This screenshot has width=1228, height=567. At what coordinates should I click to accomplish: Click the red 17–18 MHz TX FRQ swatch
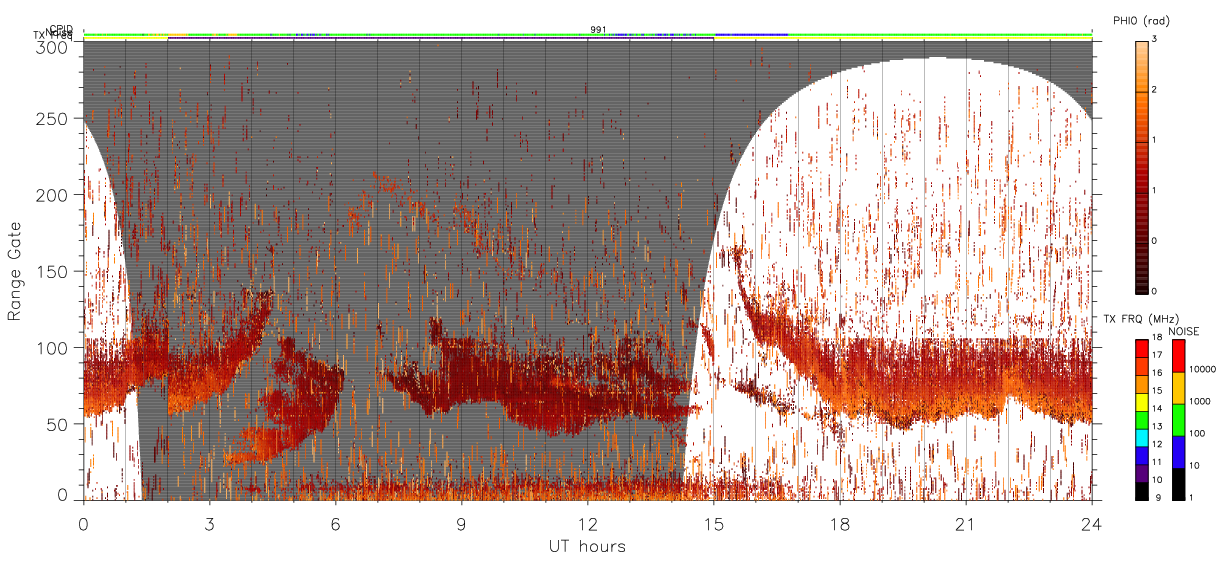point(1141,348)
